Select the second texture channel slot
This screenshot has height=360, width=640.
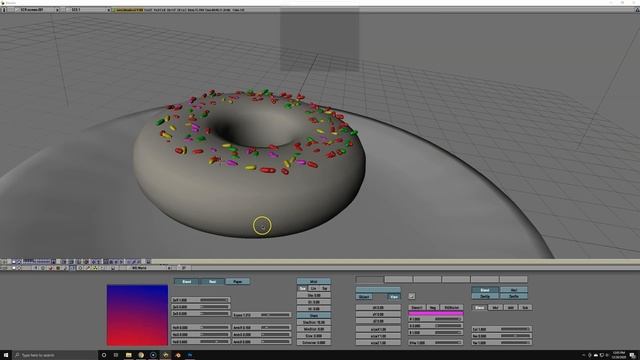tap(398, 280)
